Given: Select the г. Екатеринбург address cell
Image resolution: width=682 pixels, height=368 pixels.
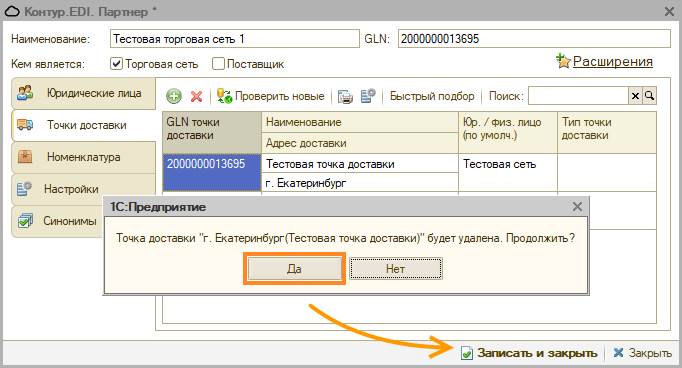Looking at the screenshot, I should point(360,183).
